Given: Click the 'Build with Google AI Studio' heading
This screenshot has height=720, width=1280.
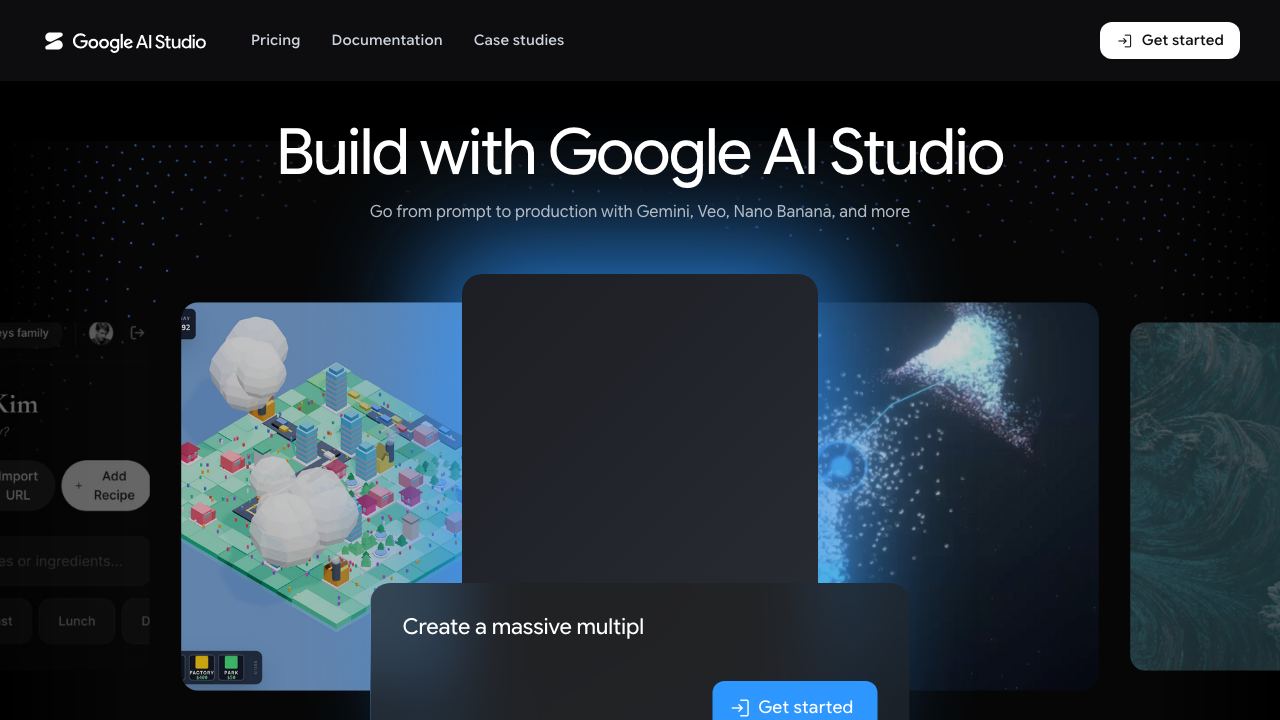Looking at the screenshot, I should click(x=640, y=153).
